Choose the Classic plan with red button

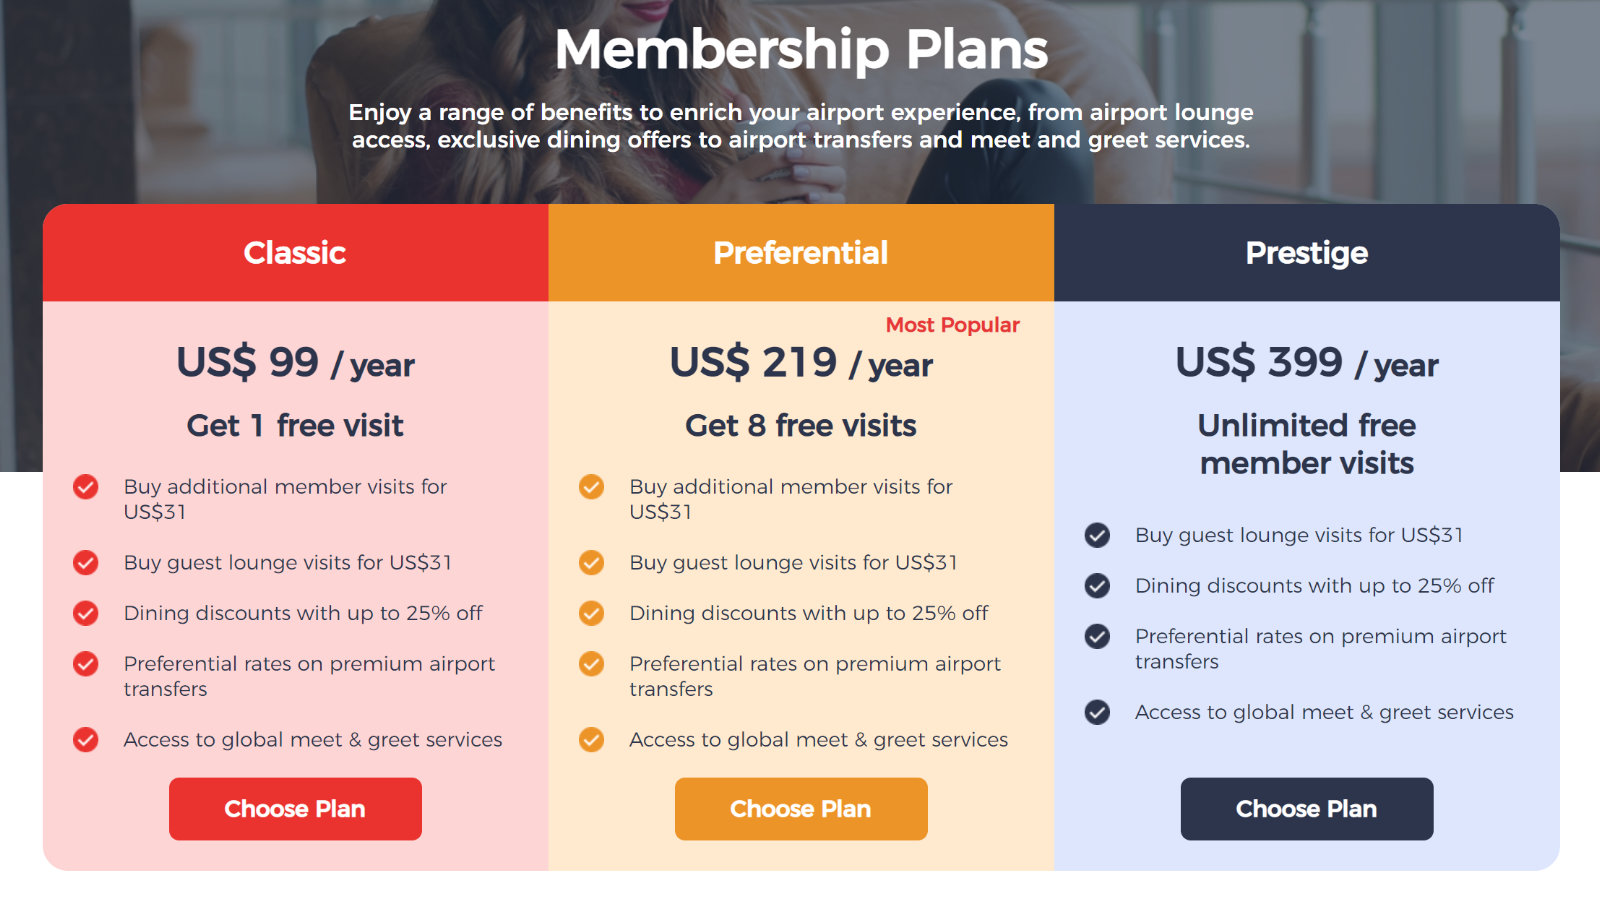point(295,809)
